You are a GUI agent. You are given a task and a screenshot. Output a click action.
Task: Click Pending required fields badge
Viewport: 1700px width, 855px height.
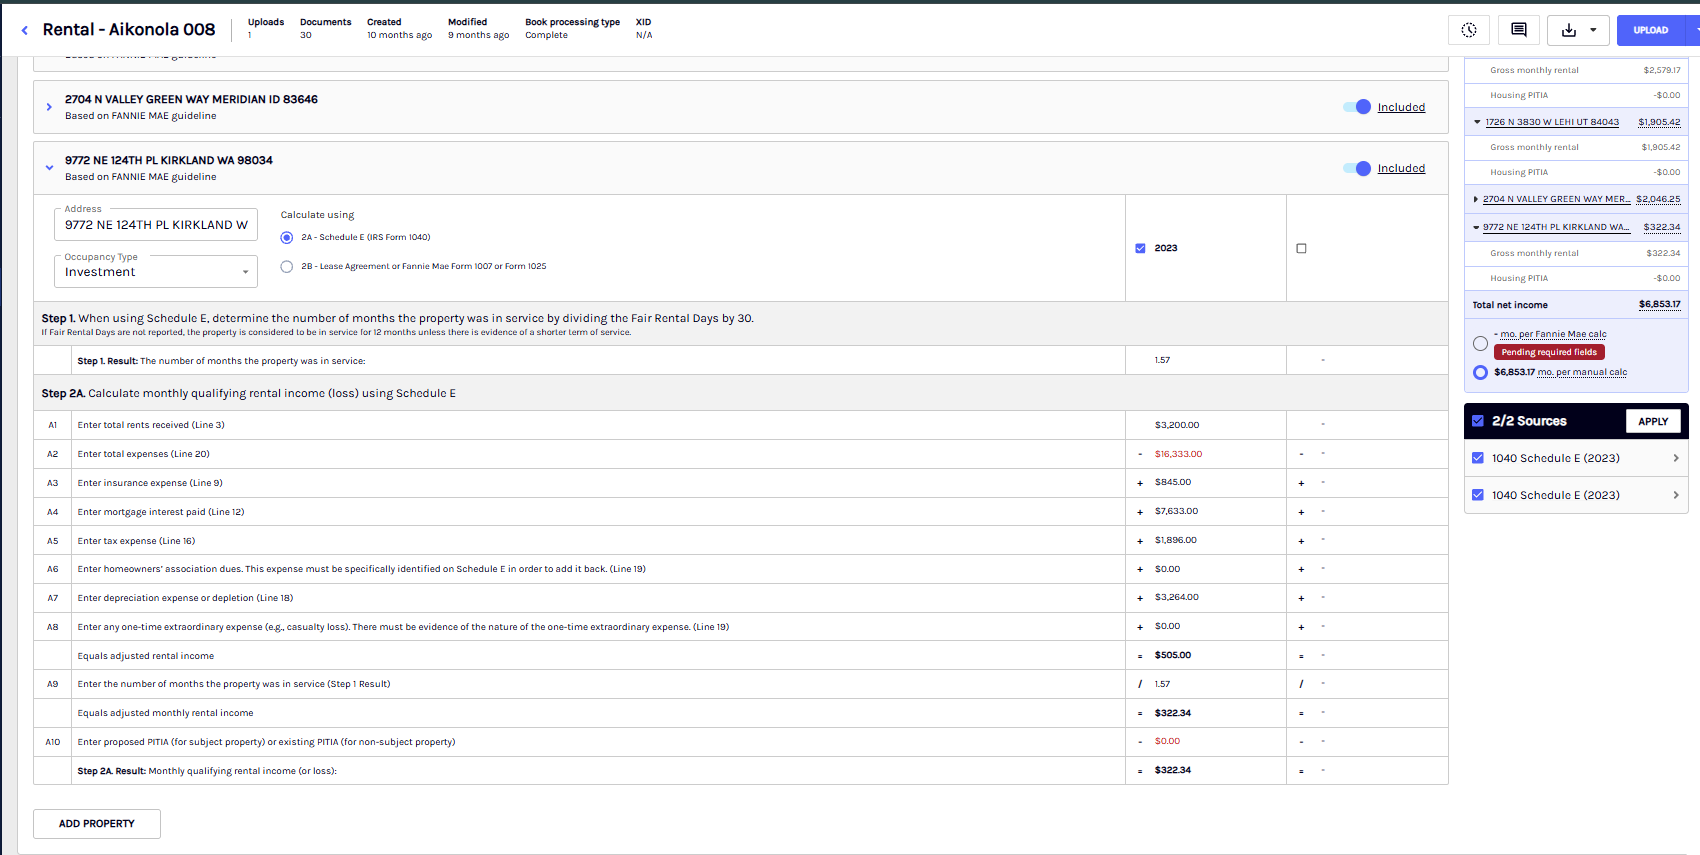(x=1549, y=352)
